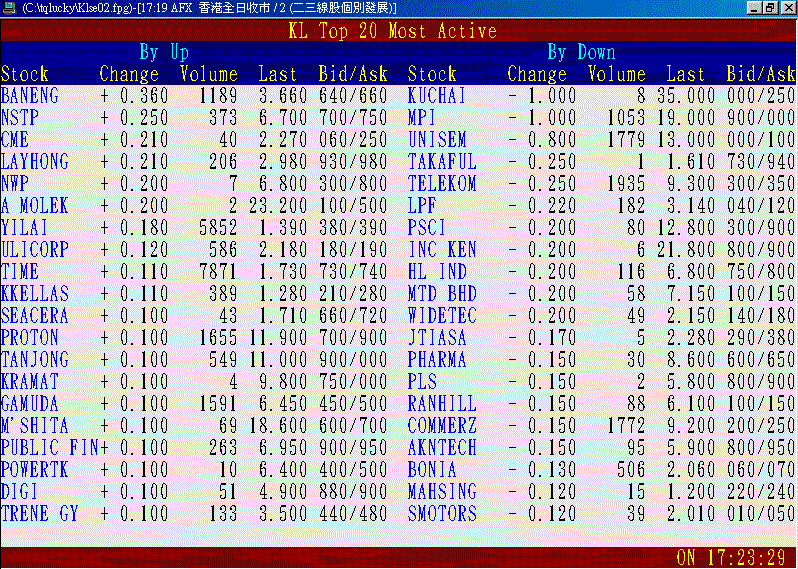Screen dimensions: 798x569
Task: Click the PHARMA stock
Action: click(437, 359)
